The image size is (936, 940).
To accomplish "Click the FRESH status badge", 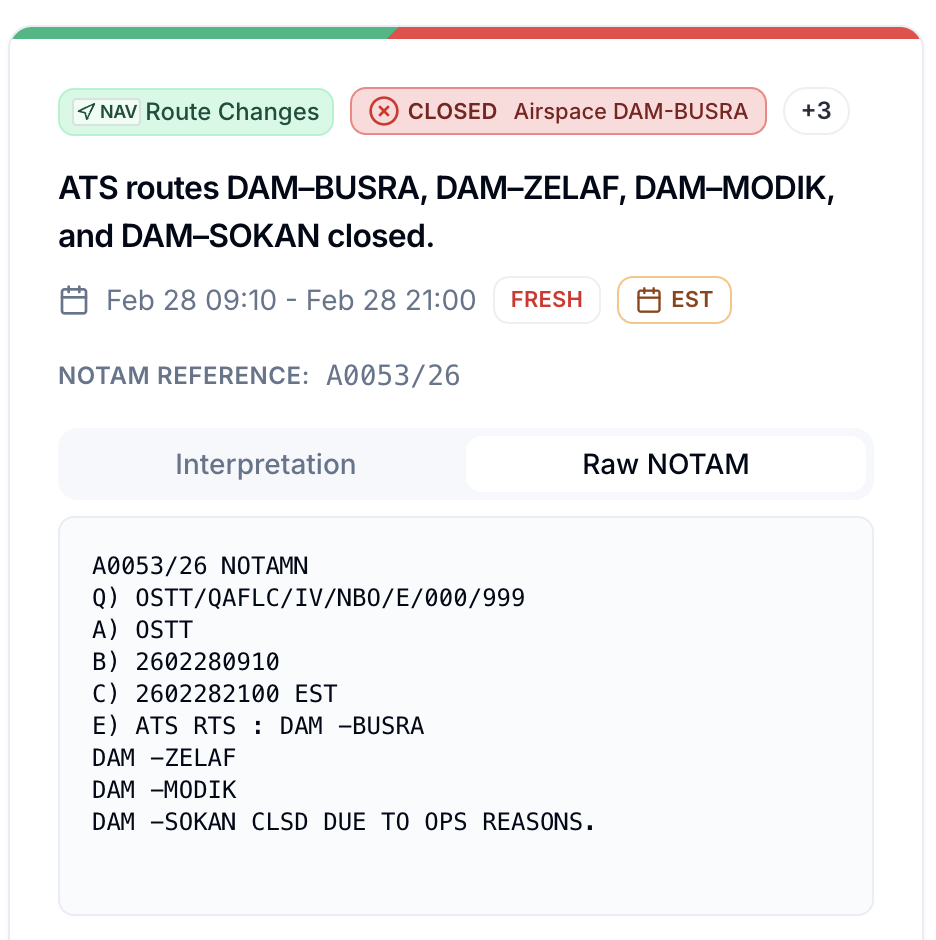I will tap(546, 300).
